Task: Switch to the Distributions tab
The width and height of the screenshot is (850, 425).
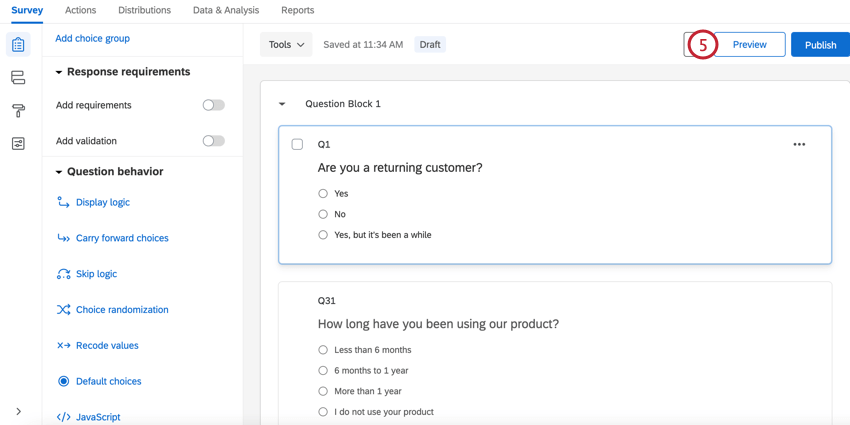Action: coord(144,10)
